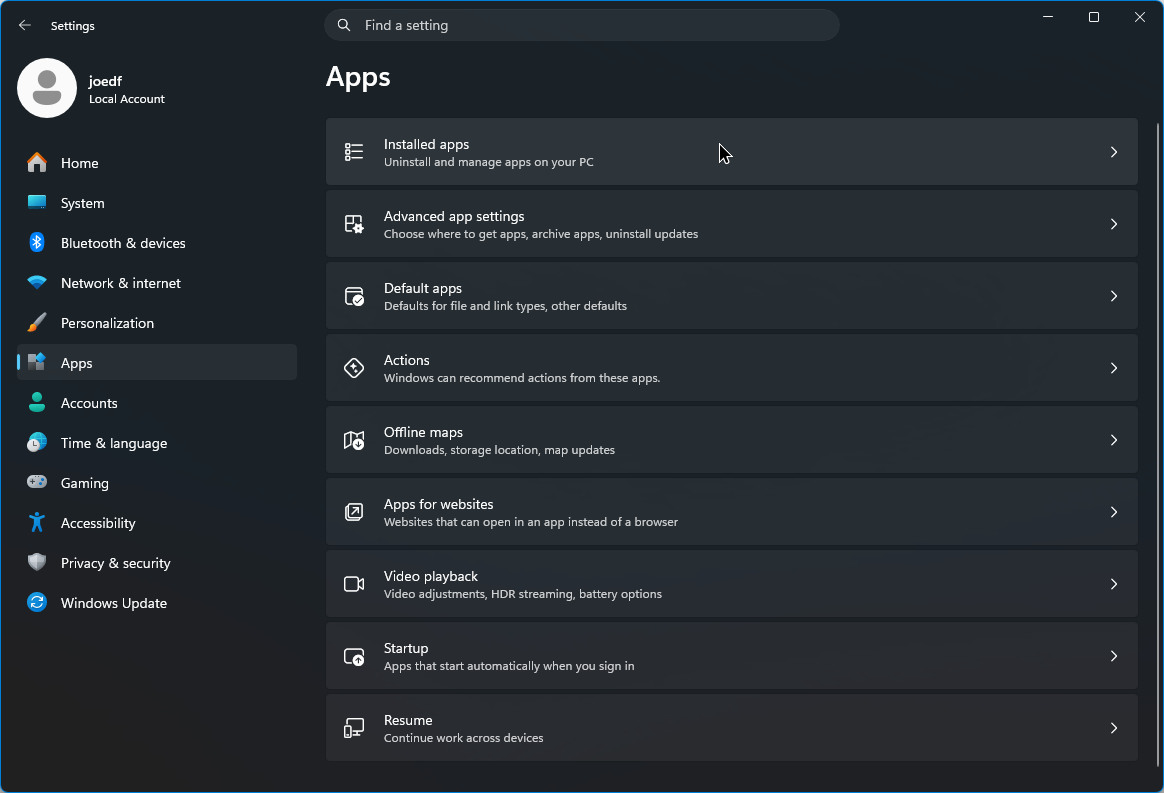The height and width of the screenshot is (793, 1164).
Task: Click the Windows Update sync icon
Action: 37,602
